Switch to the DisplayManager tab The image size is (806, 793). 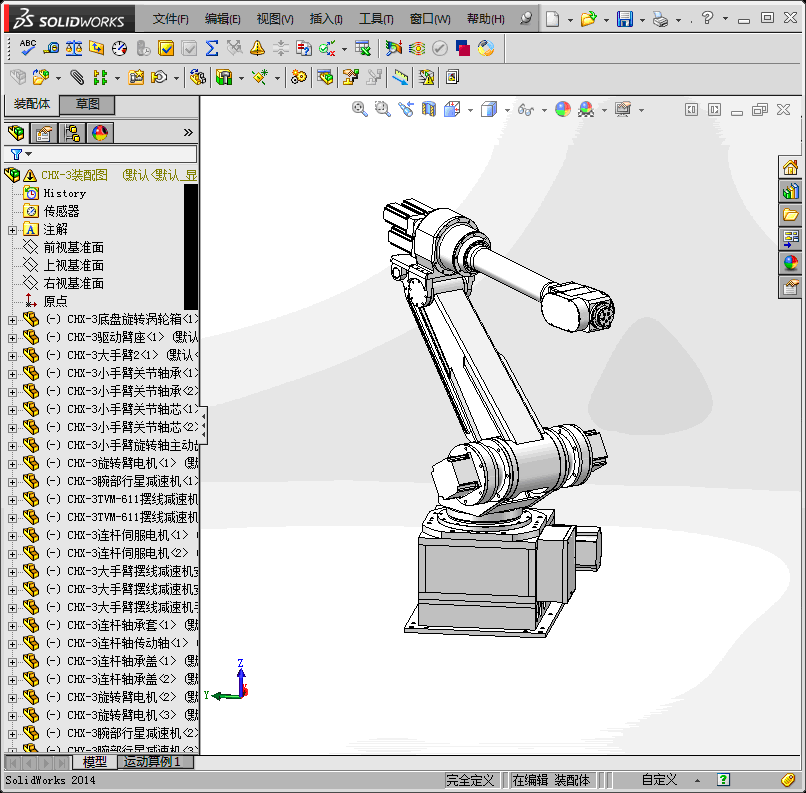[x=100, y=133]
